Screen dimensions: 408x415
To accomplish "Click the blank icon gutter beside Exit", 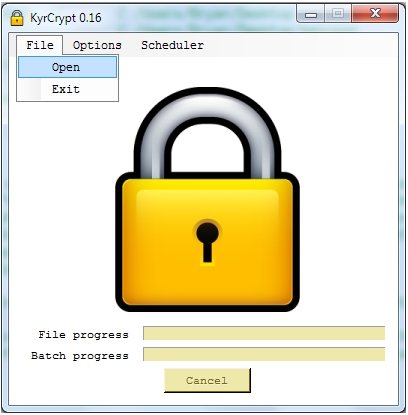I will pos(30,89).
